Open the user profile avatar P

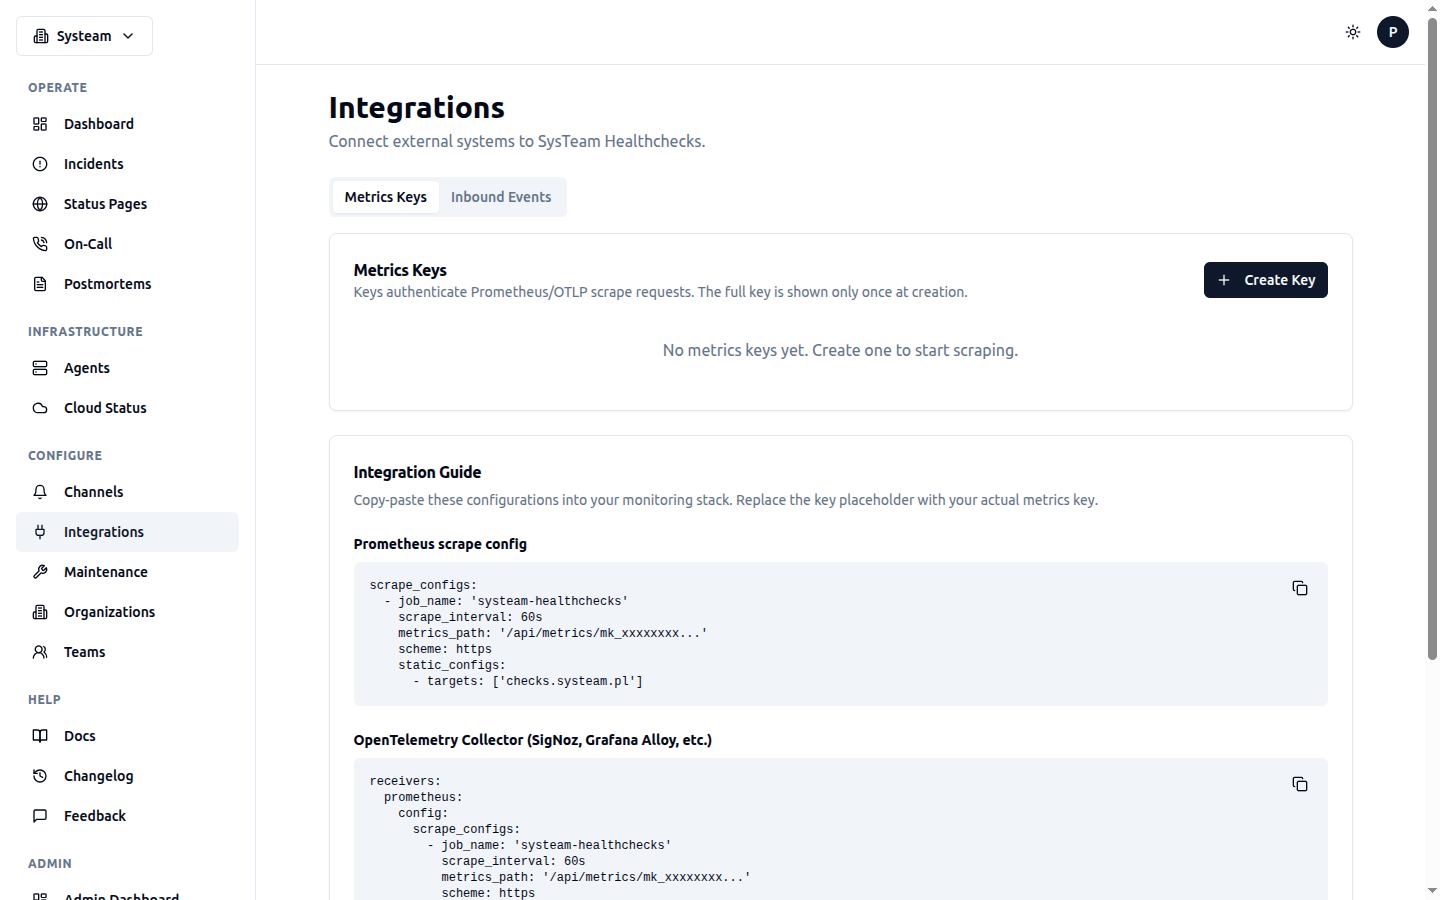click(x=1393, y=32)
